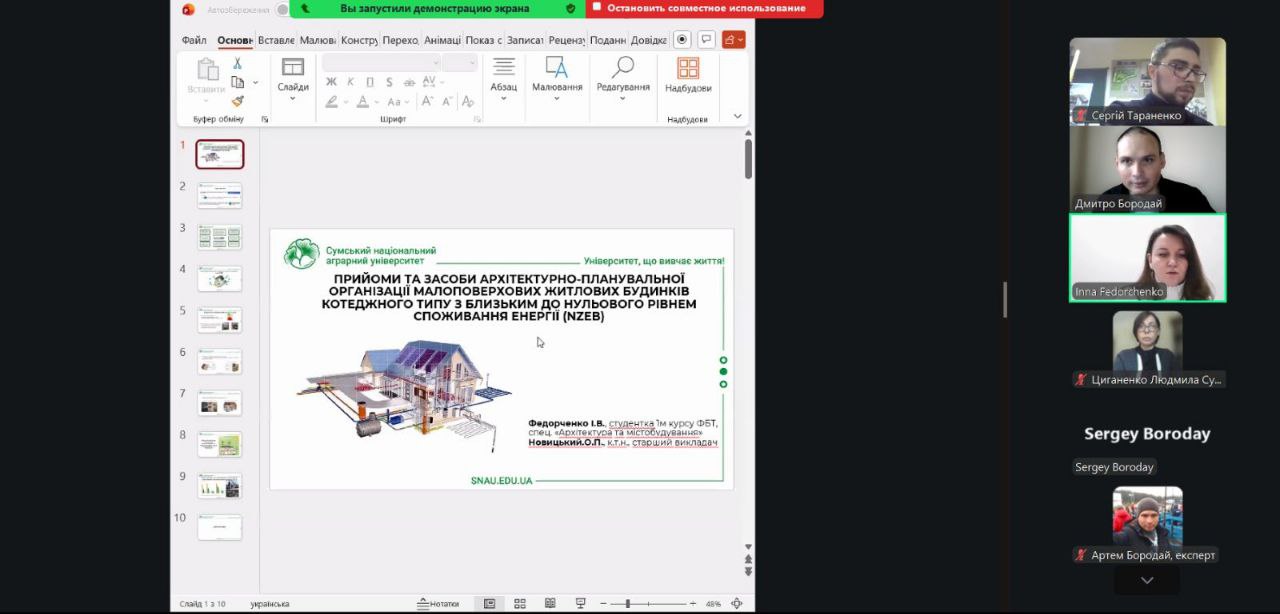Viewport: 1280px width, 614px height.
Task: Toggle bold Ж formatting
Action: click(331, 82)
